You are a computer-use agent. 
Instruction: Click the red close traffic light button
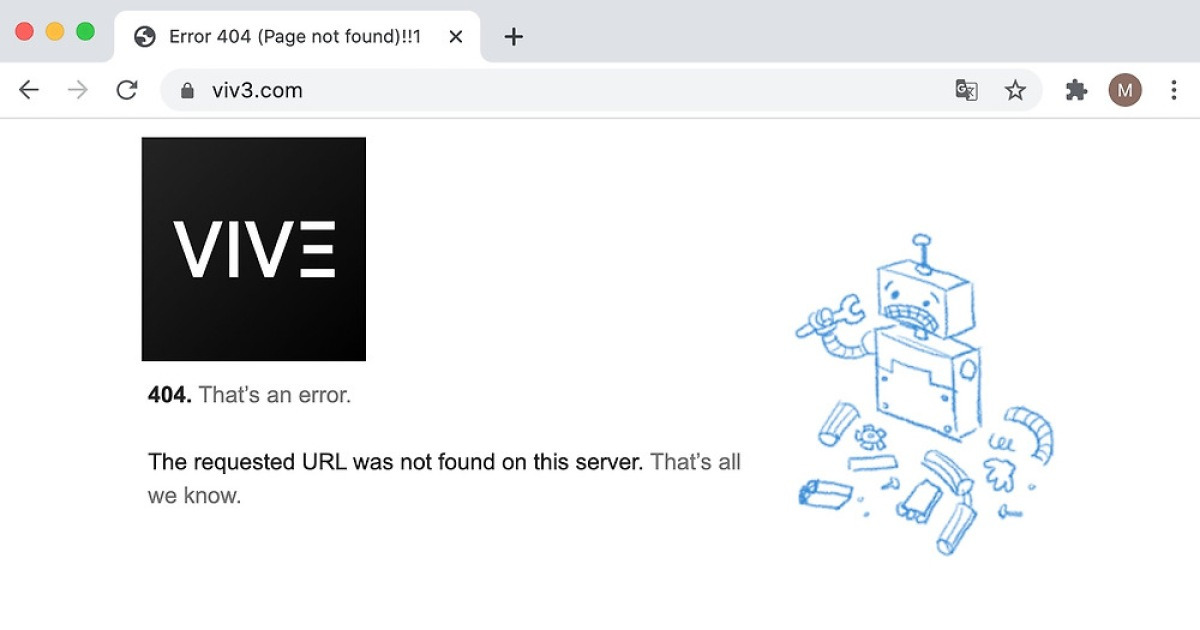24,31
